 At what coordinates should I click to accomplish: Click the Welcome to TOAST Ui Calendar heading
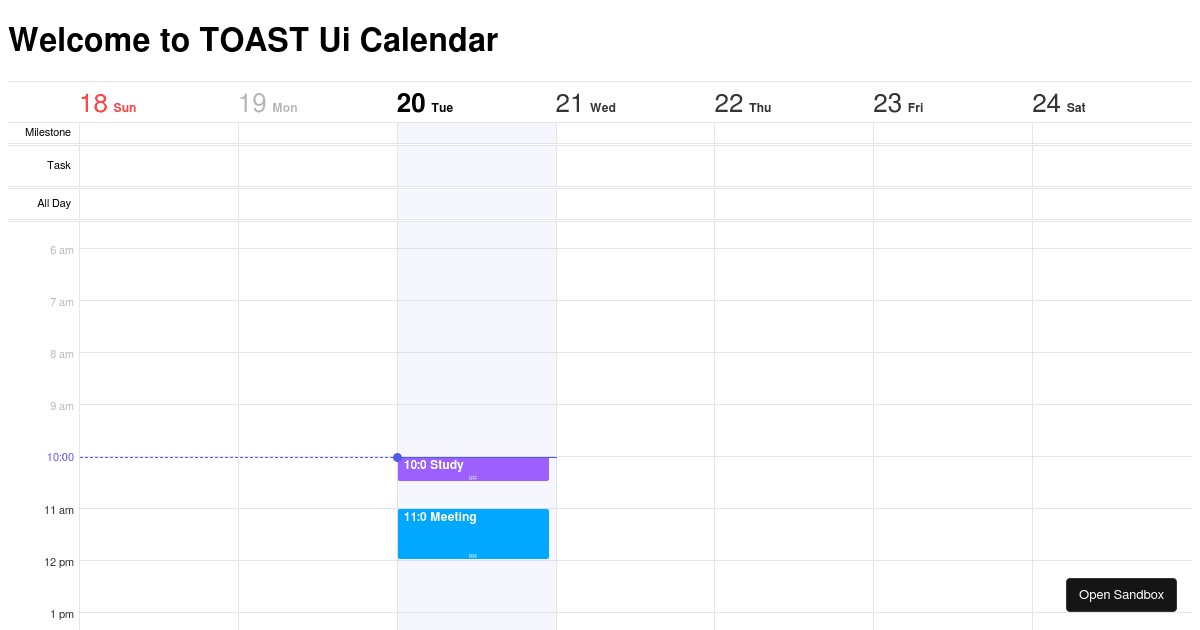tap(252, 40)
